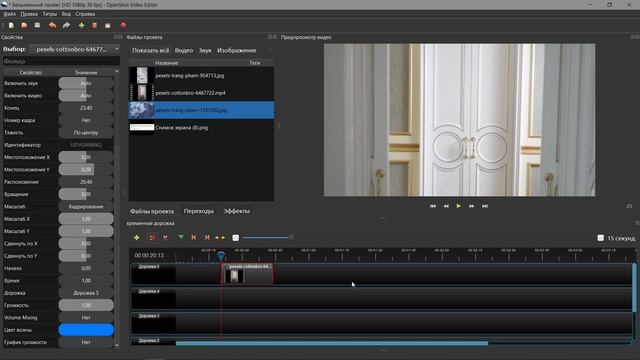640x360 pixels.
Task: Click the timeline horizontal scrollbar
Action: pyautogui.click(x=331, y=343)
